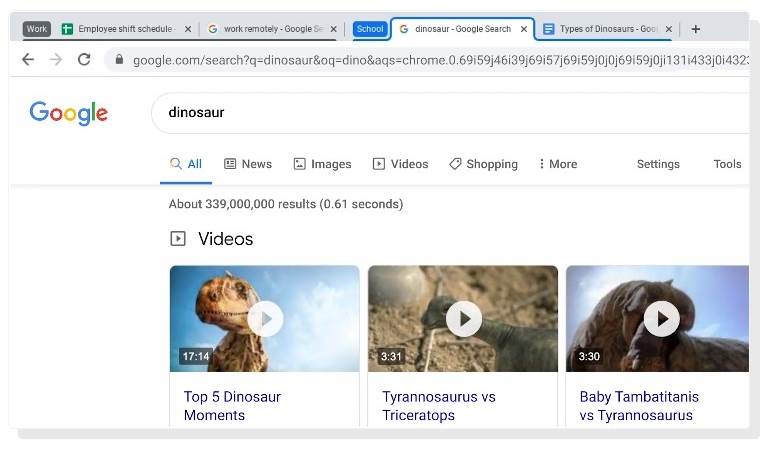Open search Tools options
Viewport: 772px width, 451px height.
[727, 164]
